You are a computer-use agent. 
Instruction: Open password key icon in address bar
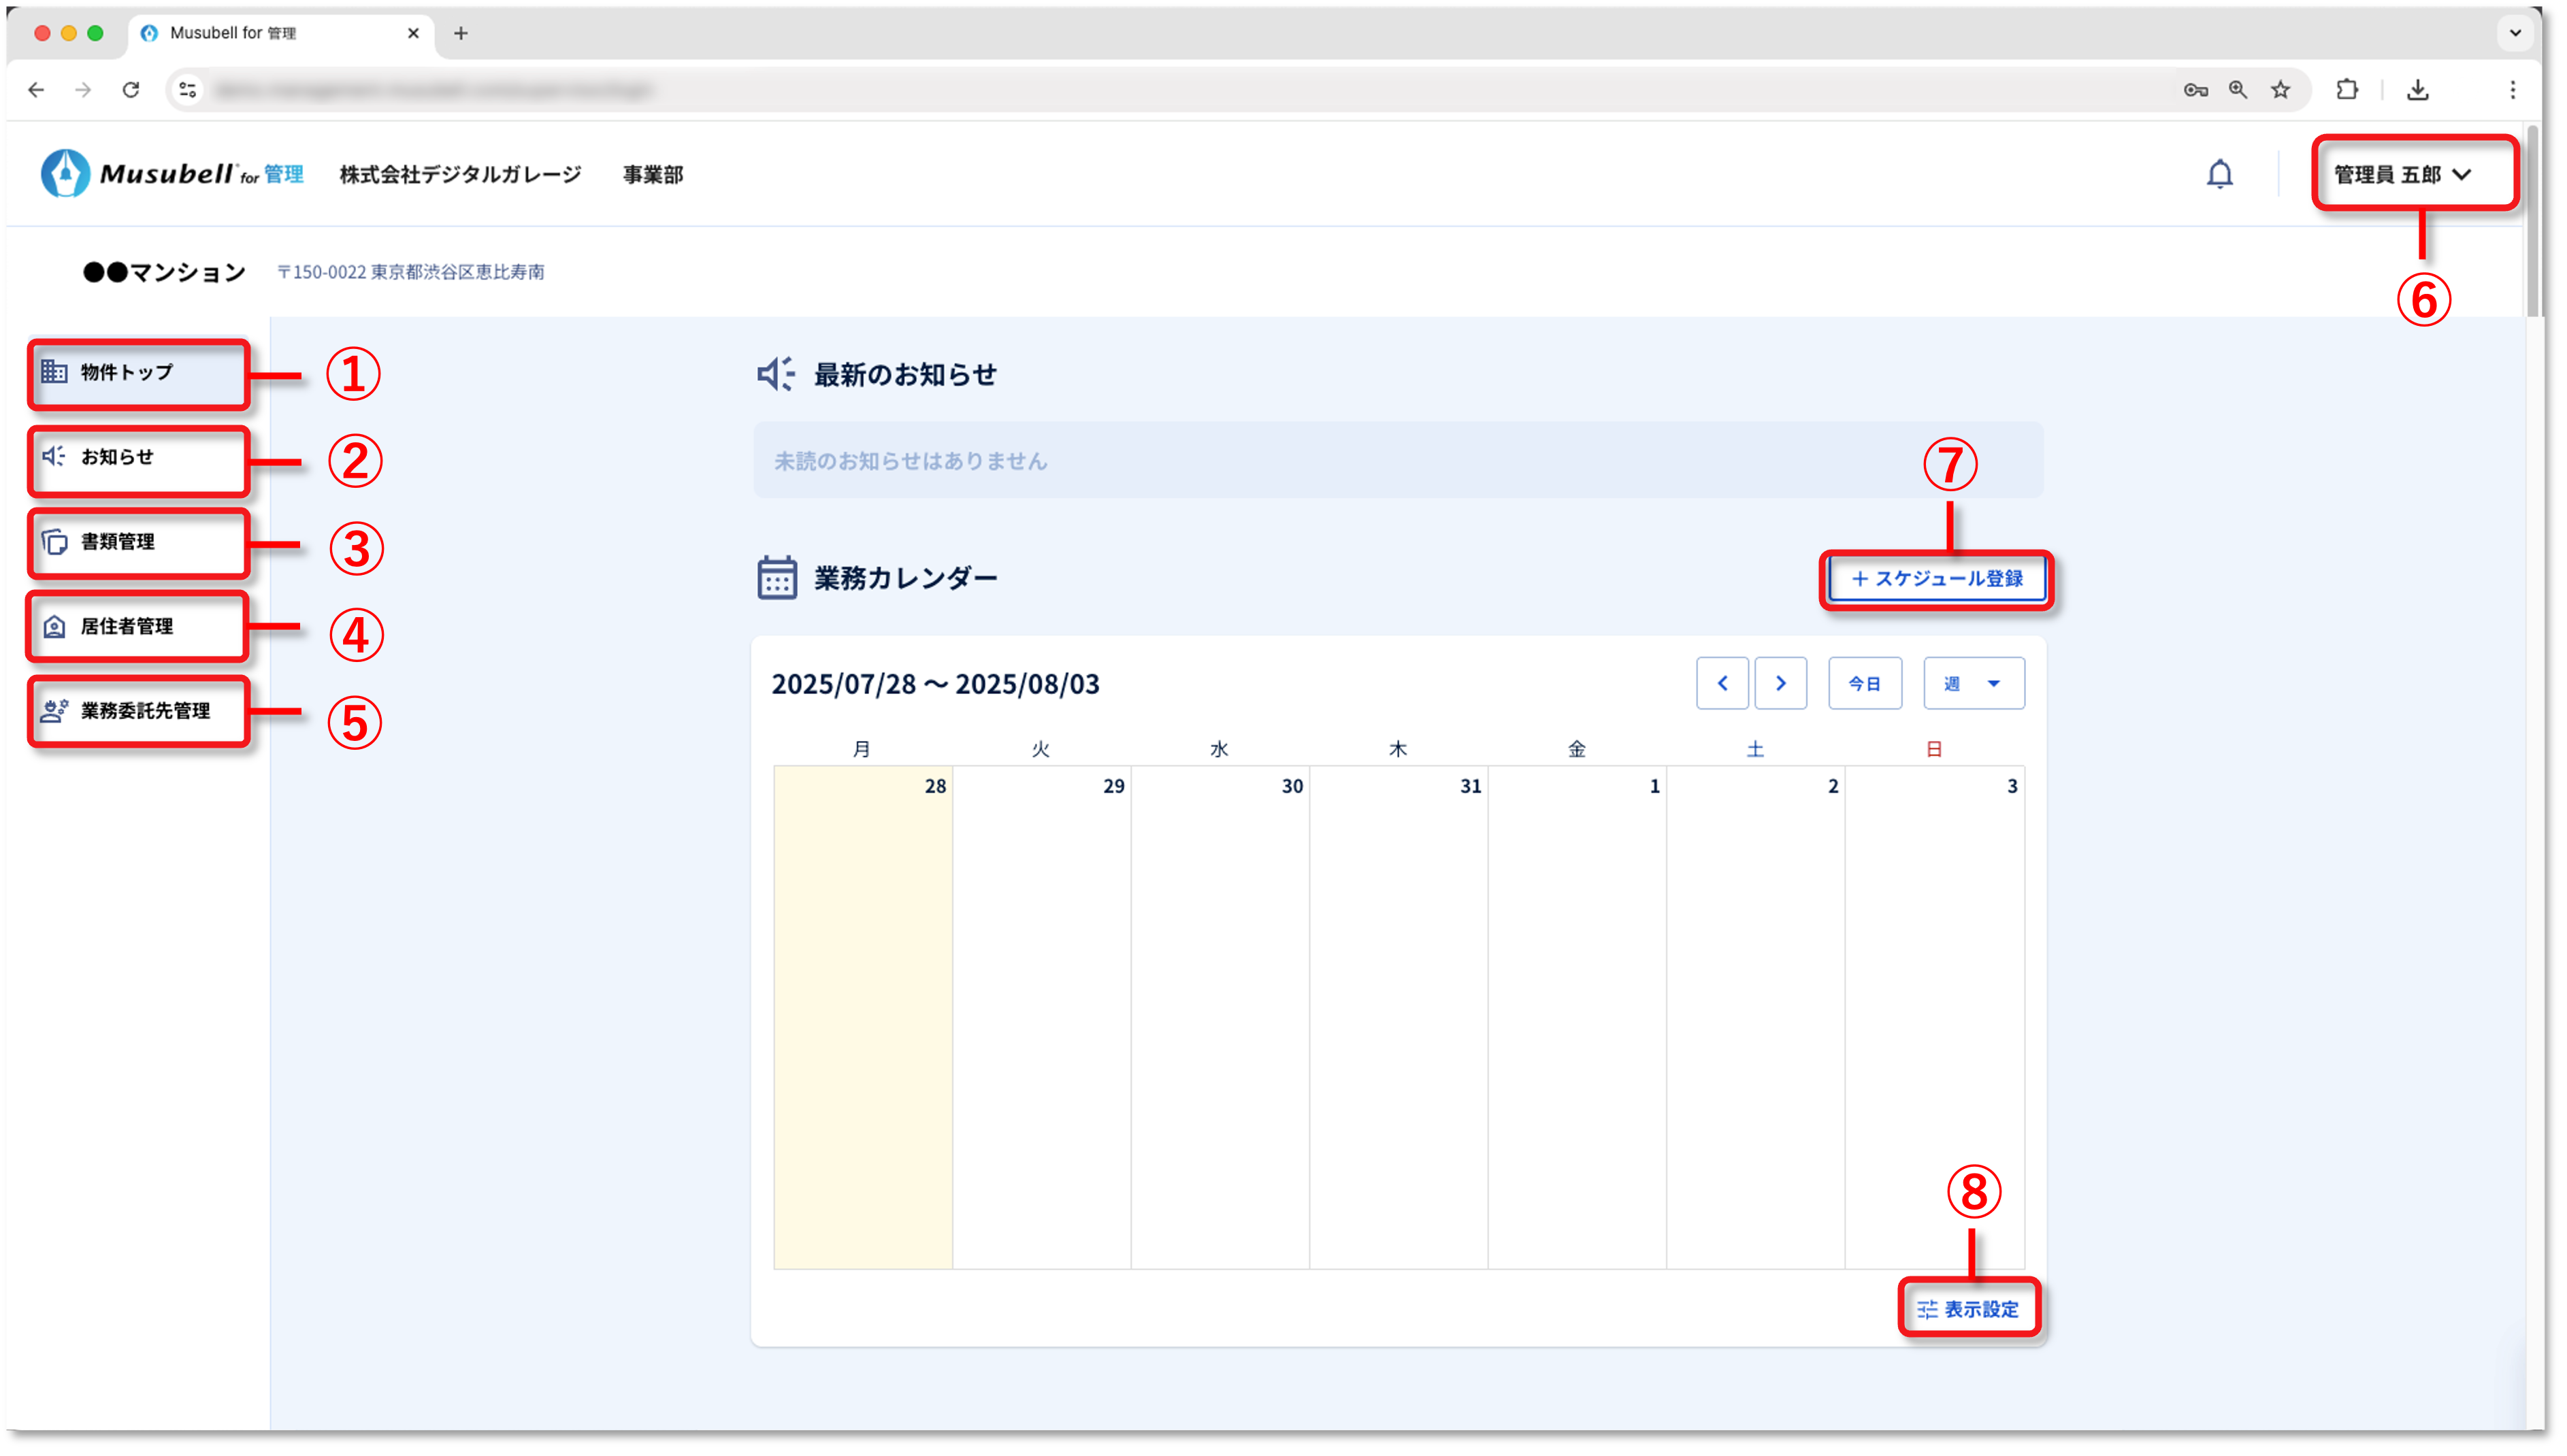click(2195, 90)
